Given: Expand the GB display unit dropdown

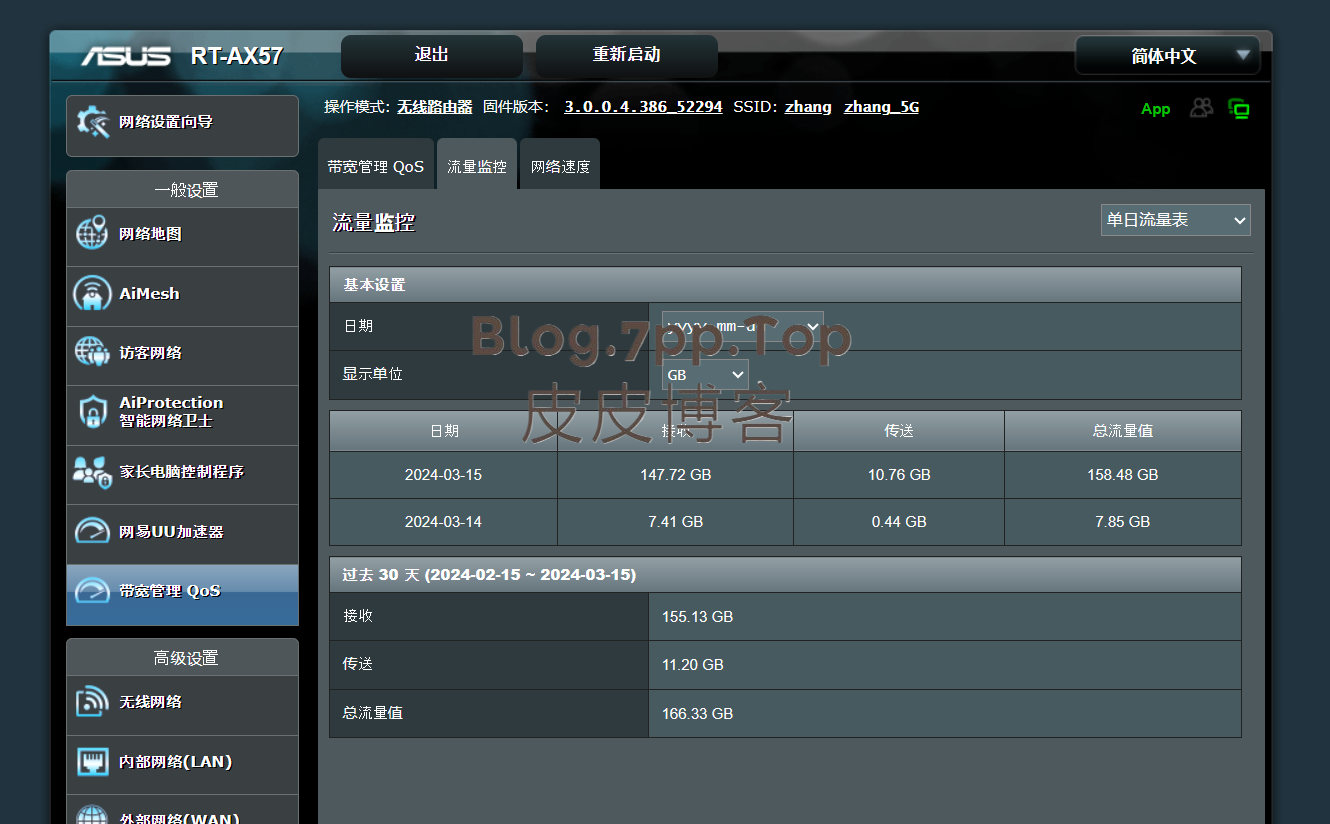Looking at the screenshot, I should click(x=705, y=375).
